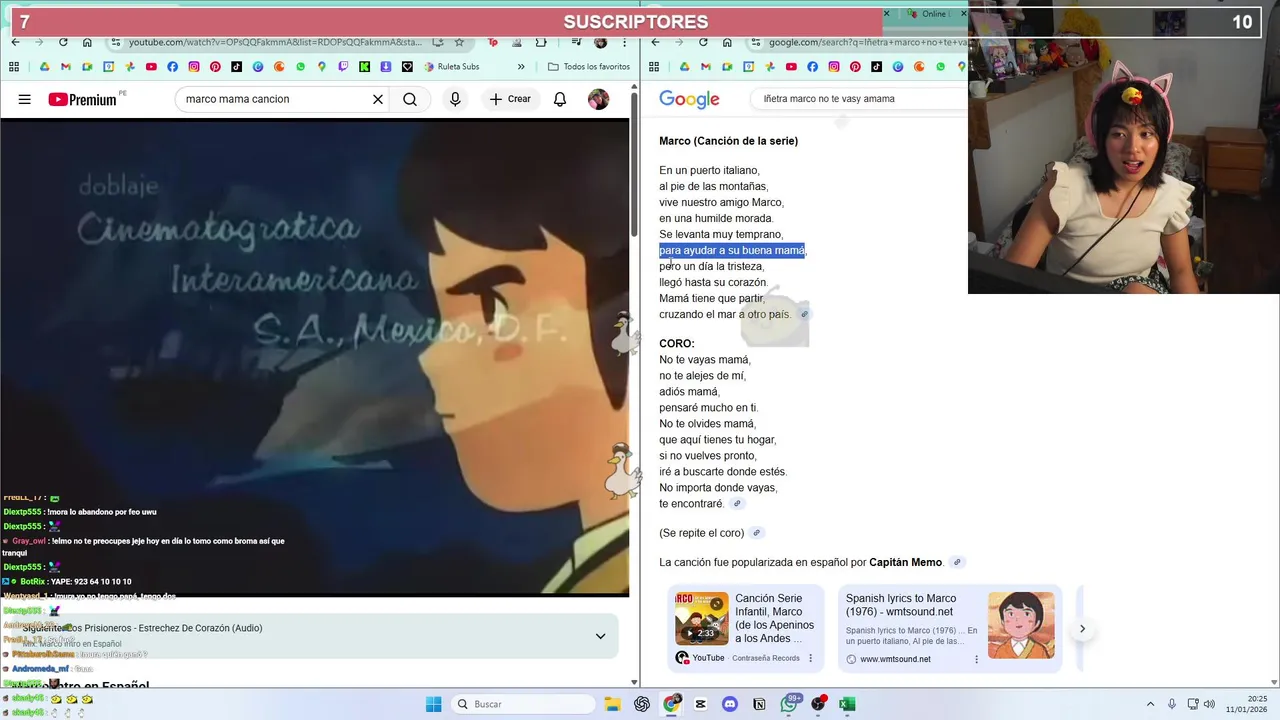The image size is (1280, 720).
Task: Open Gmail bookmark in the YouTube window
Action: 66,67
